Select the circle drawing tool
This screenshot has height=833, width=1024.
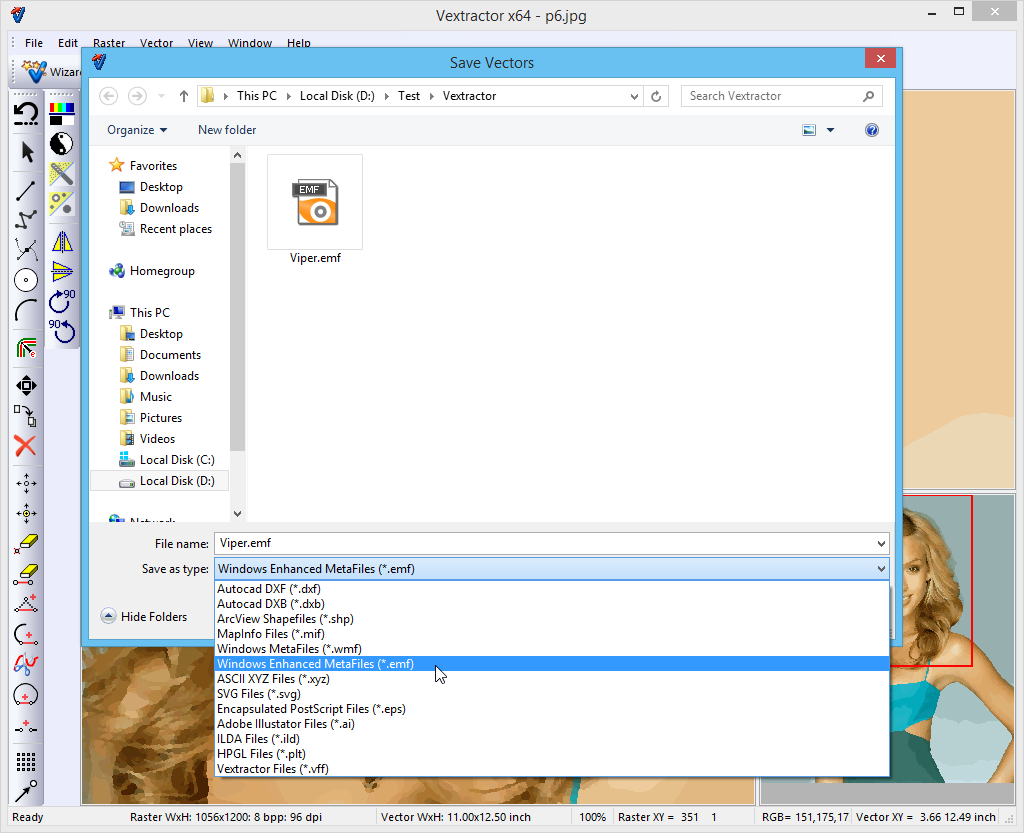[x=26, y=280]
